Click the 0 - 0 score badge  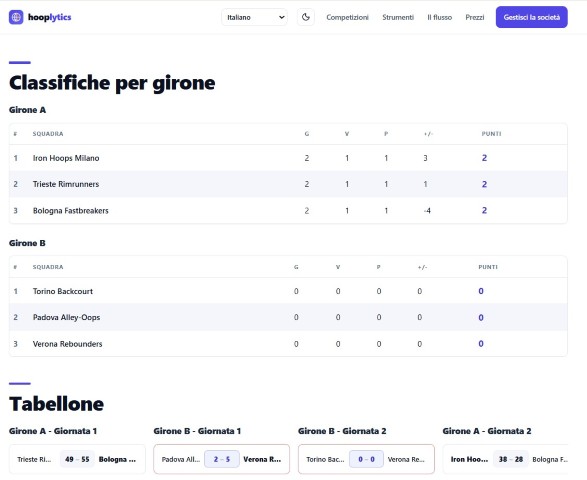(366, 459)
